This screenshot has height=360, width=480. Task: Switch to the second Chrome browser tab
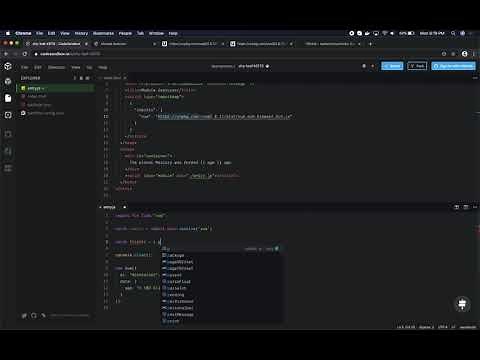124,44
